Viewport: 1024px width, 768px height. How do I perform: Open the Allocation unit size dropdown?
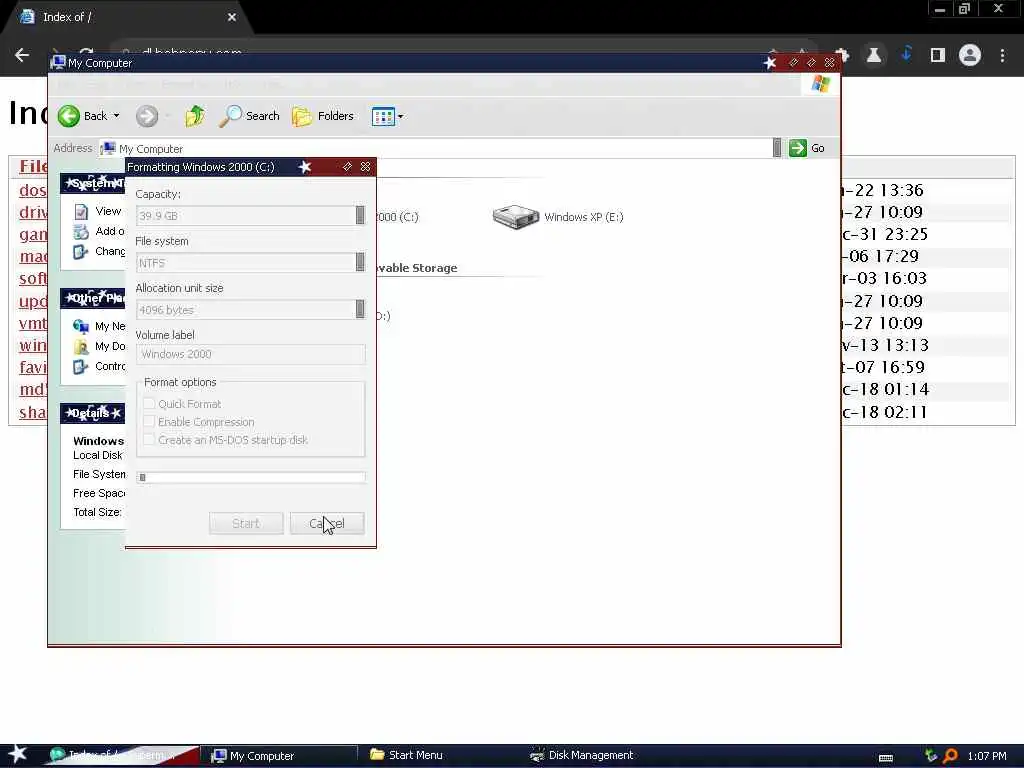[360, 310]
